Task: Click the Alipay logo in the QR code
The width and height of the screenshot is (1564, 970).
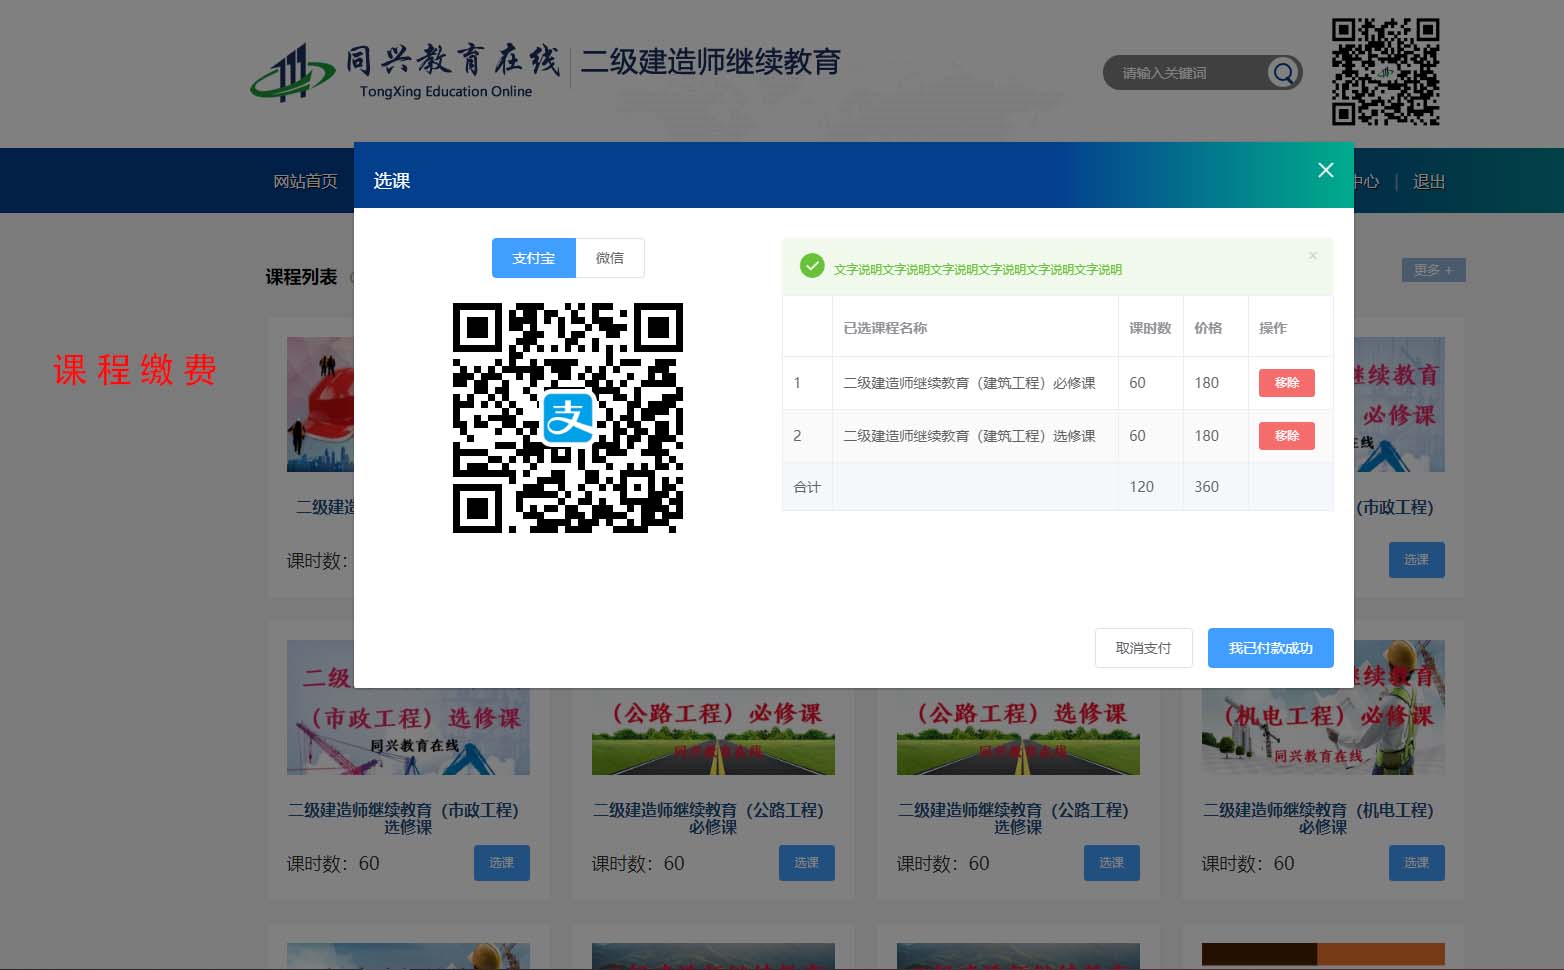Action: (568, 418)
